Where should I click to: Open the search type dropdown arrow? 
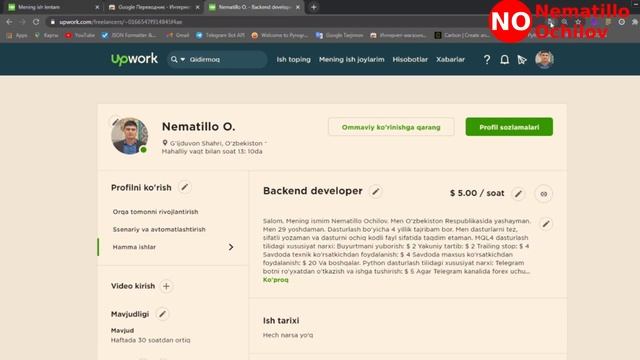[182, 60]
